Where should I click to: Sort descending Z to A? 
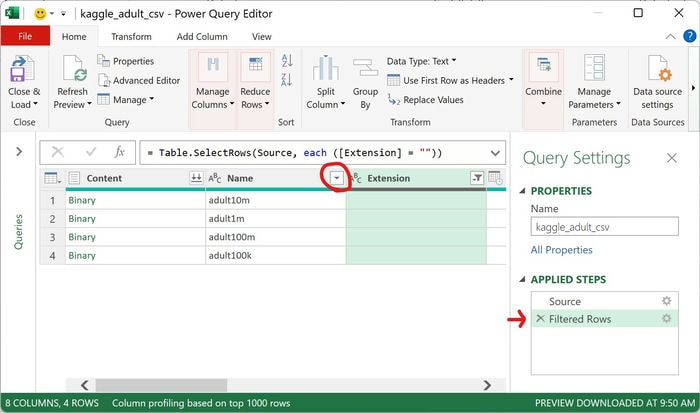tap(287, 80)
